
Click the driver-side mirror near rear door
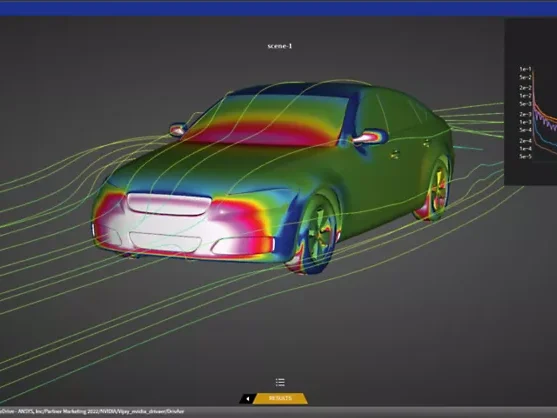click(x=370, y=137)
